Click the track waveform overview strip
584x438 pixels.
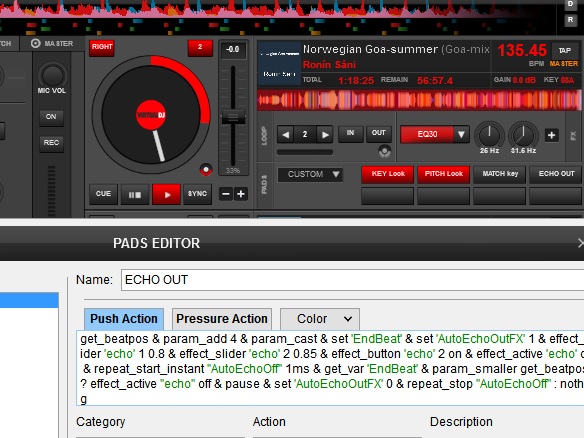[x=419, y=100]
